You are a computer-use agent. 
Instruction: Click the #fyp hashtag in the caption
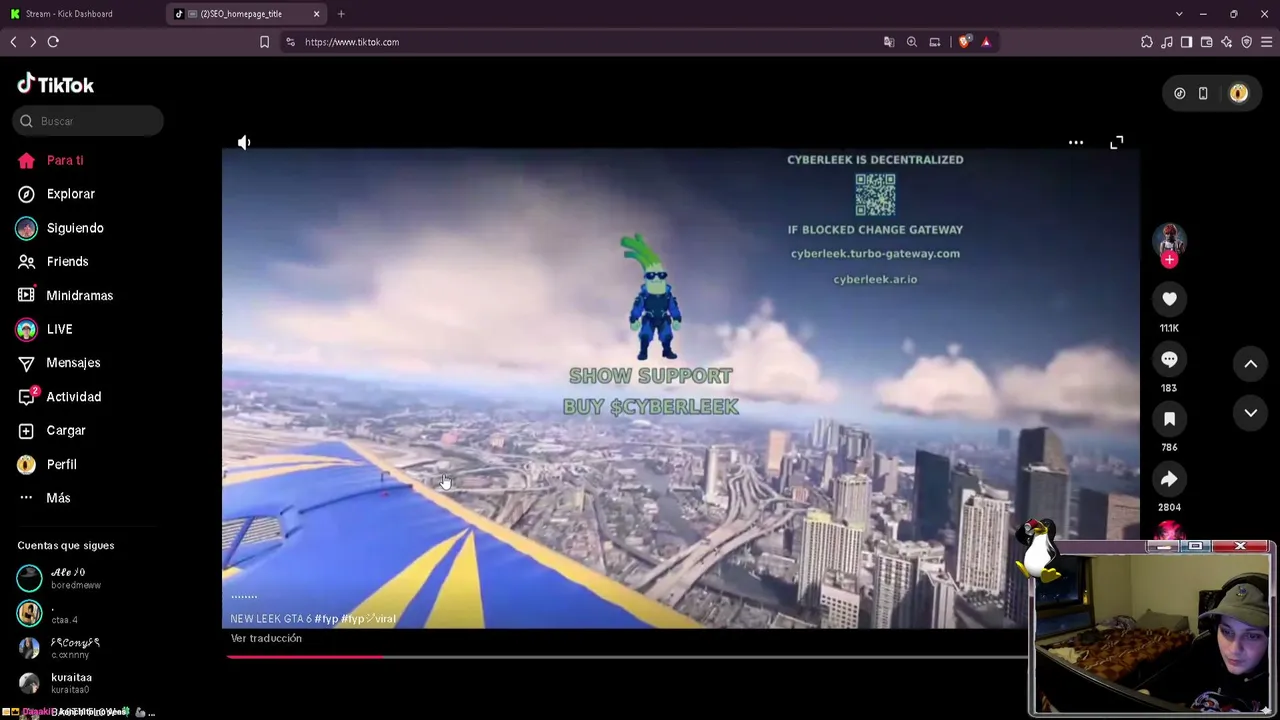[326, 619]
